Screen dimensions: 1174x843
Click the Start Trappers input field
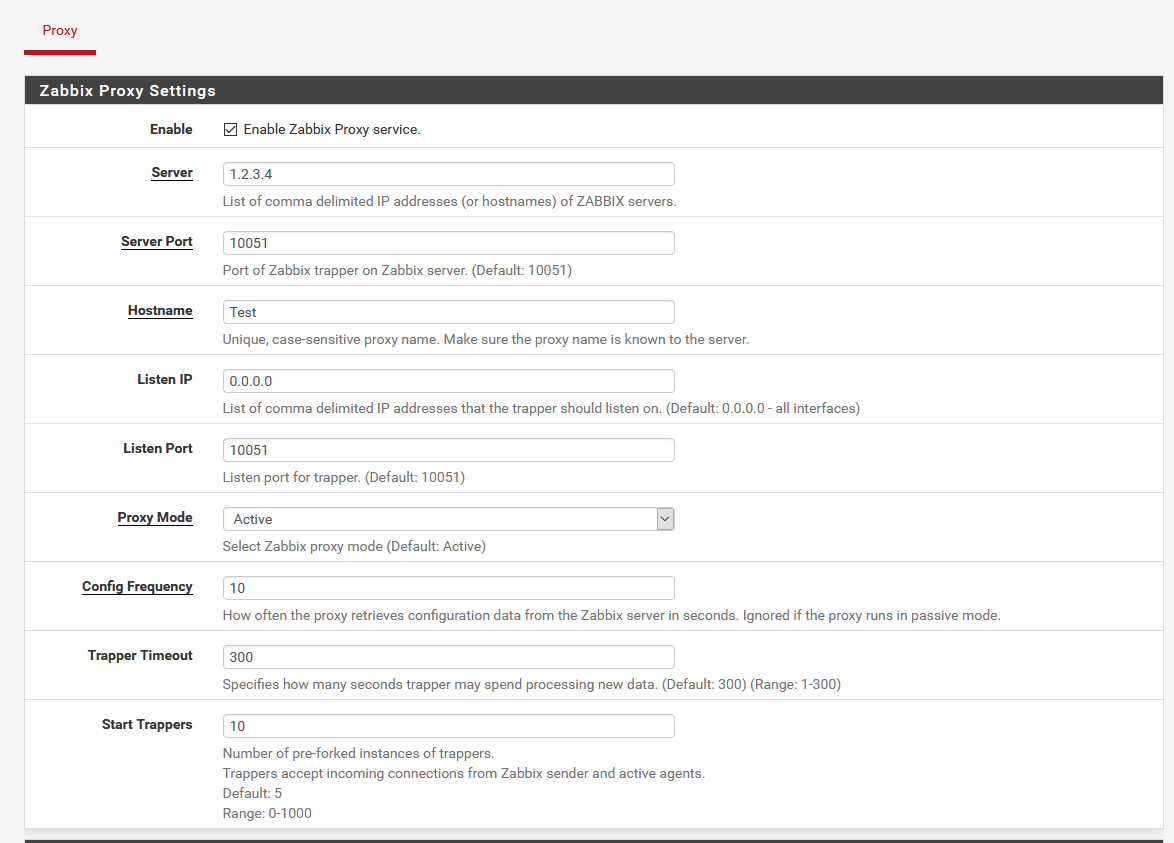pyautogui.click(x=448, y=726)
